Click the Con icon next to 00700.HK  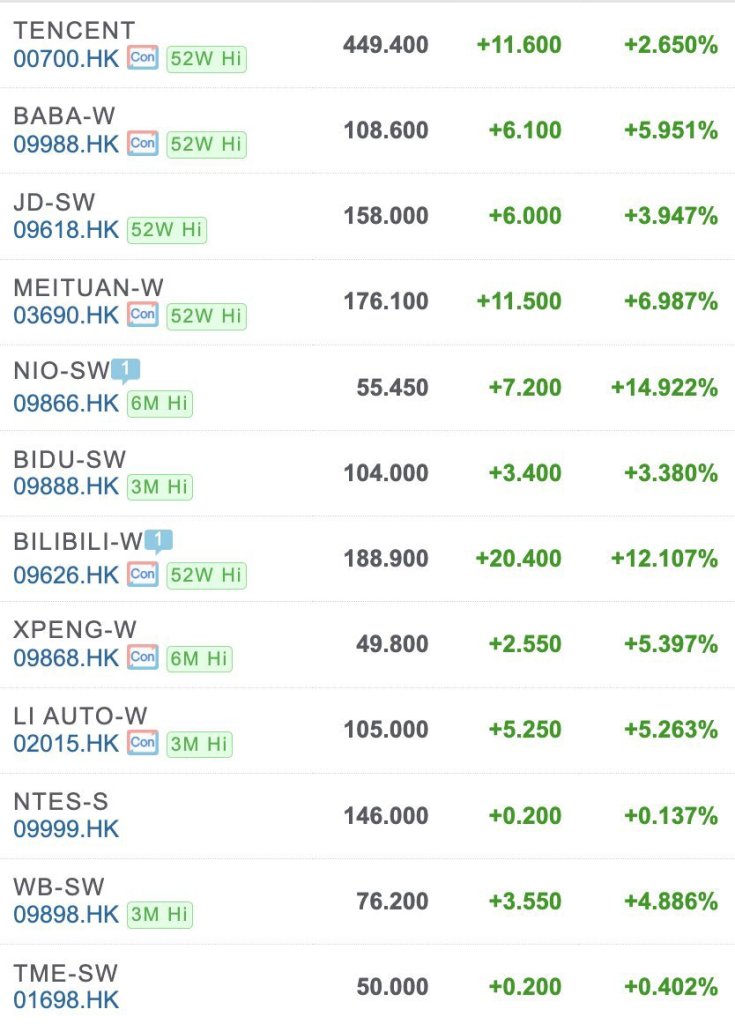[x=143, y=58]
